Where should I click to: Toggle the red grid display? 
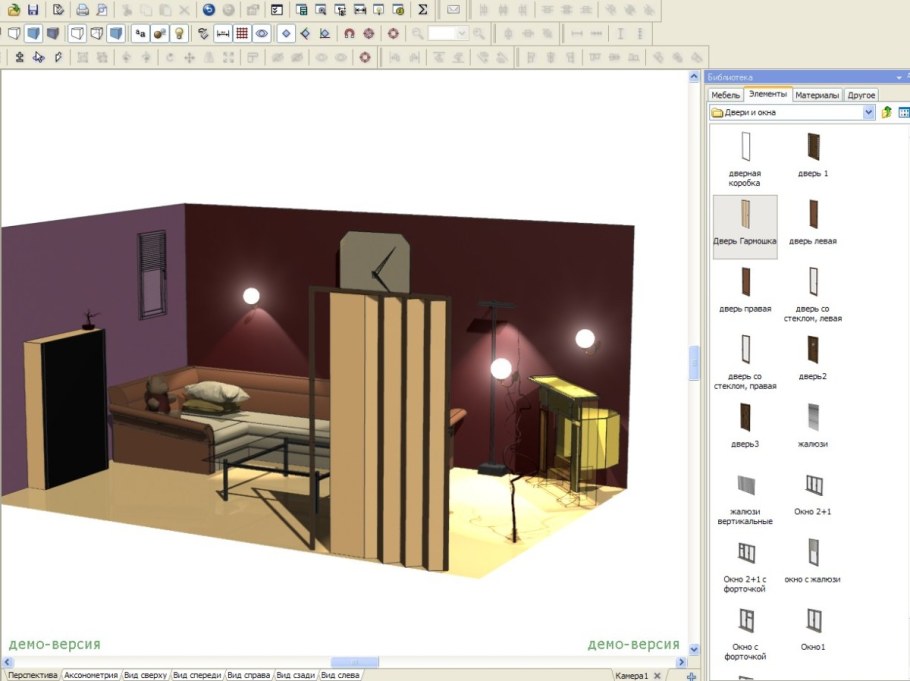[x=242, y=33]
